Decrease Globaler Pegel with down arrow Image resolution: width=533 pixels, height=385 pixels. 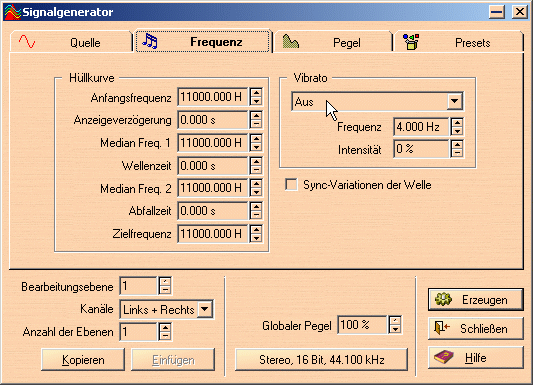click(395, 329)
